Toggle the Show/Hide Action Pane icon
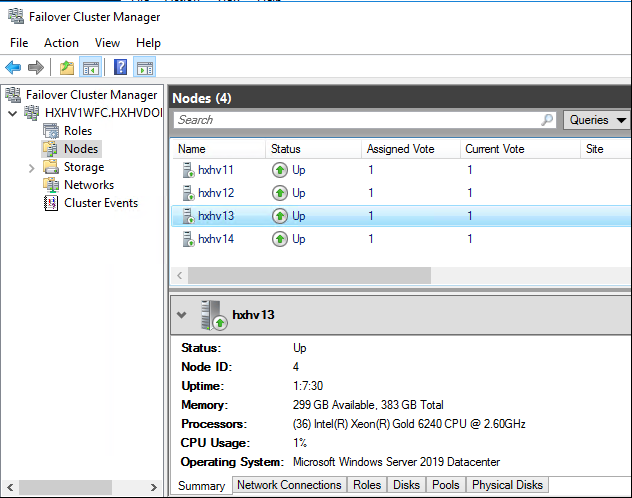Screen dimensions: 632x498 [145, 67]
